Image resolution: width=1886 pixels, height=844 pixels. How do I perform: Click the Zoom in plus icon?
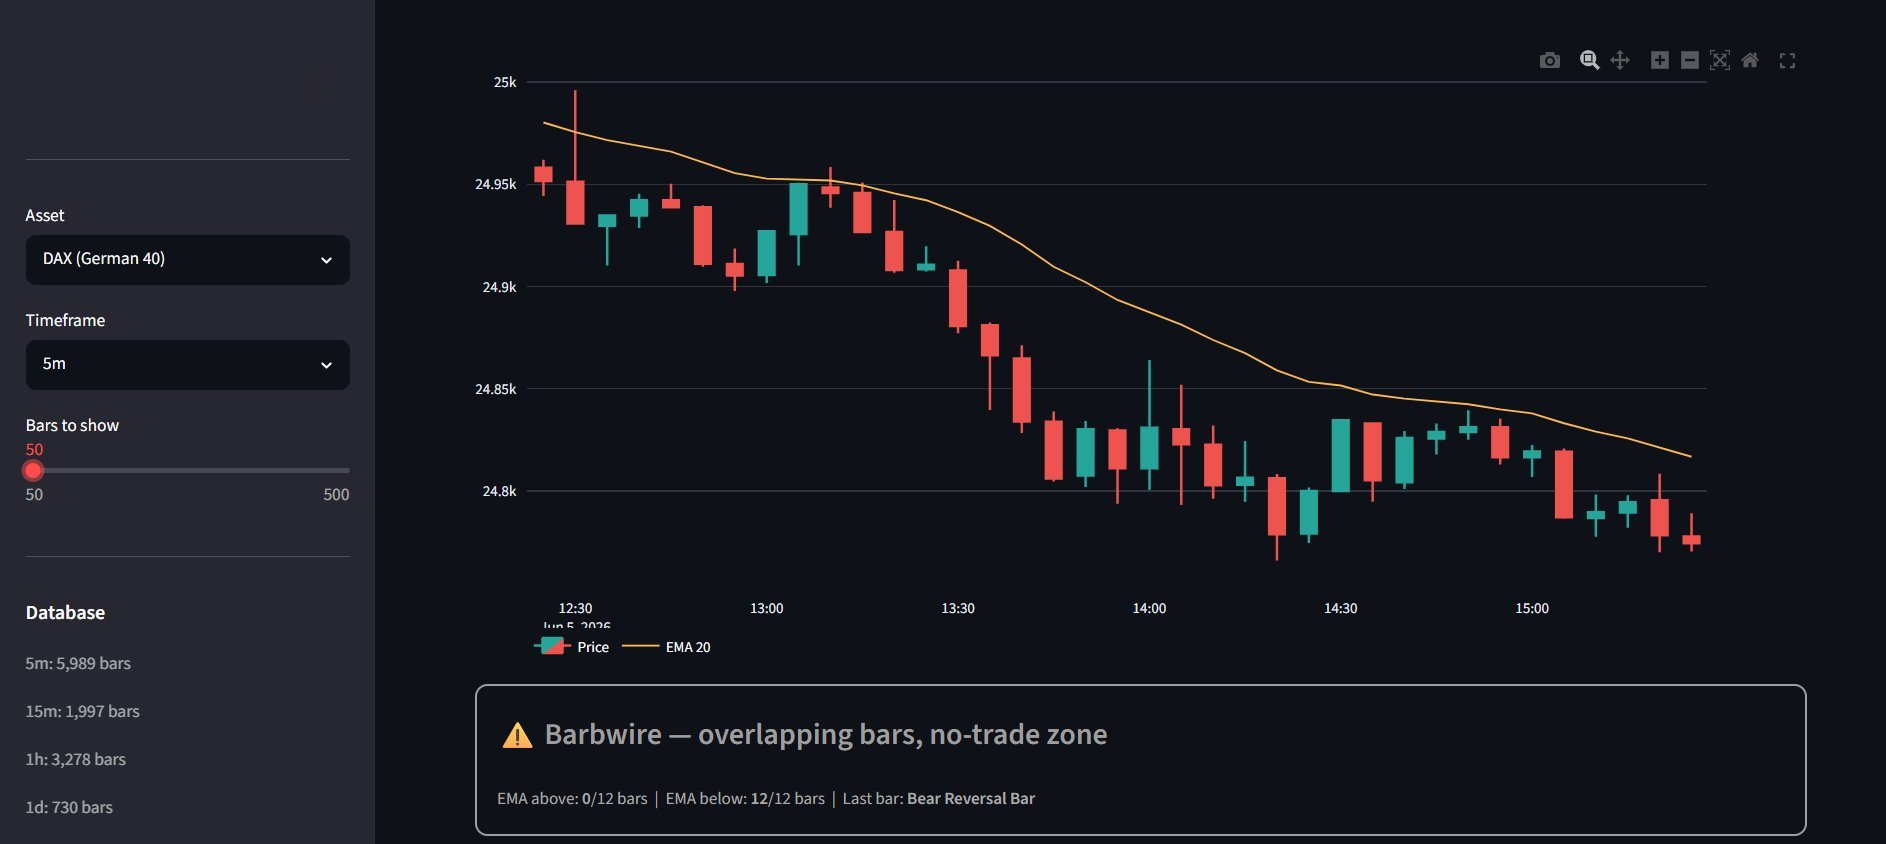pyautogui.click(x=1660, y=60)
